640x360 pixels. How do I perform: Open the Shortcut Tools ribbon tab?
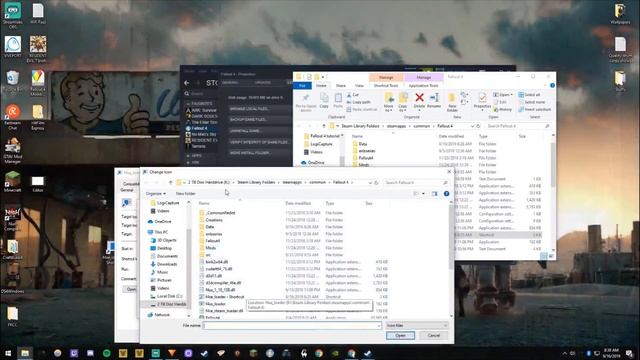point(386,86)
